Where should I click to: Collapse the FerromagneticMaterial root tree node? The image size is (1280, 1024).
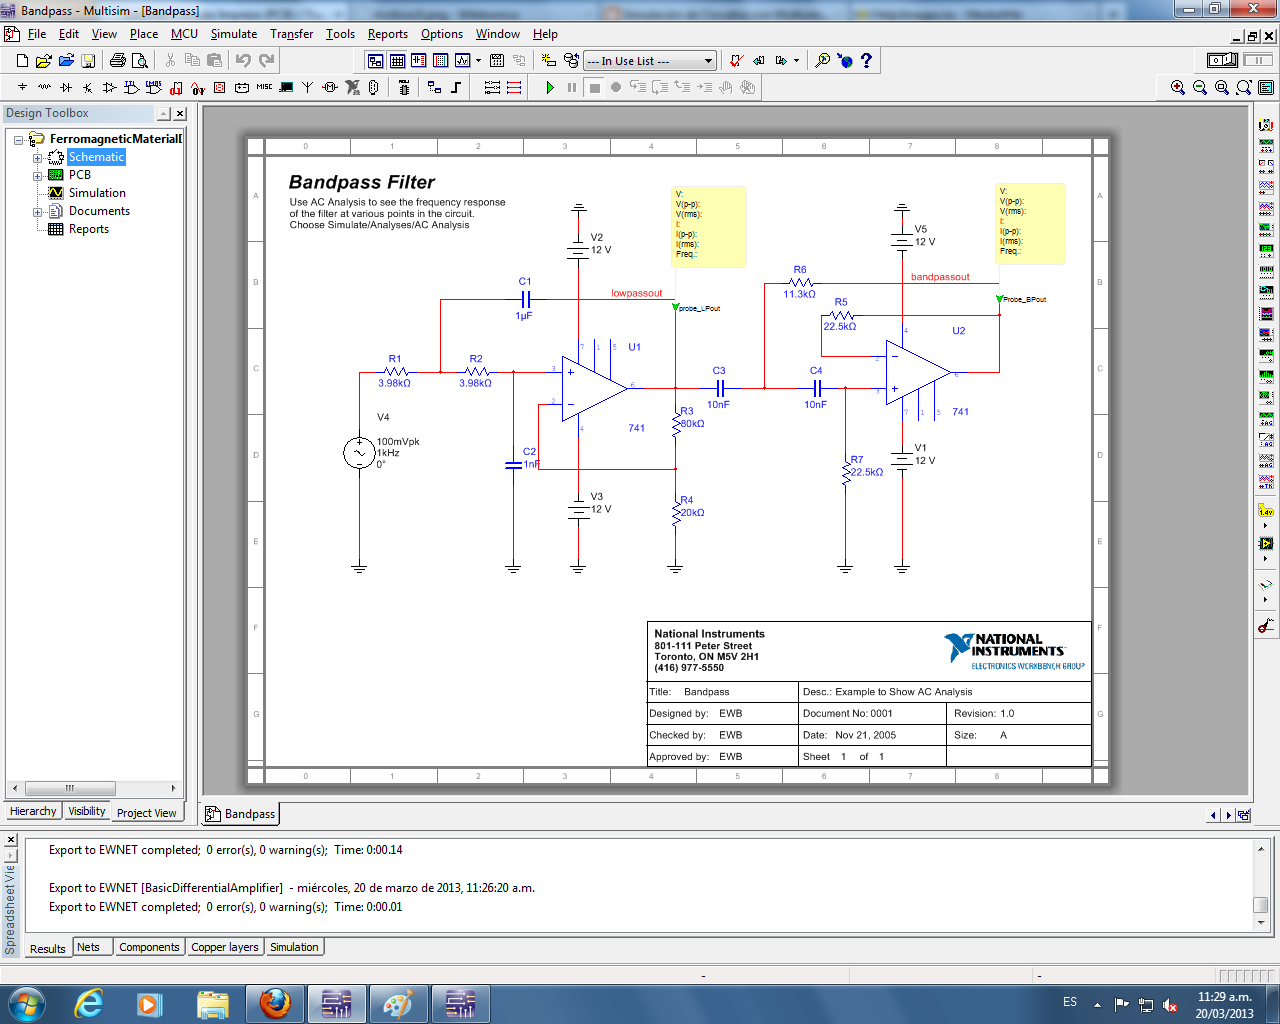click(19, 140)
